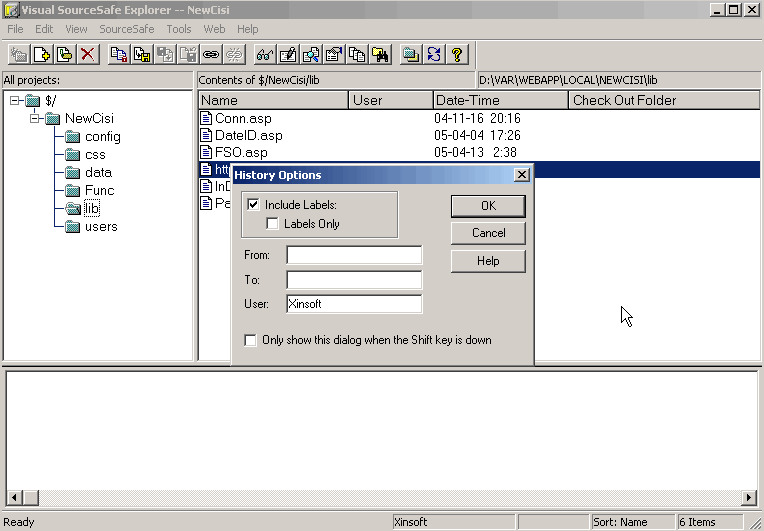The width and height of the screenshot is (764, 531).
Task: Close History Options with the X button
Action: pyautogui.click(x=522, y=175)
